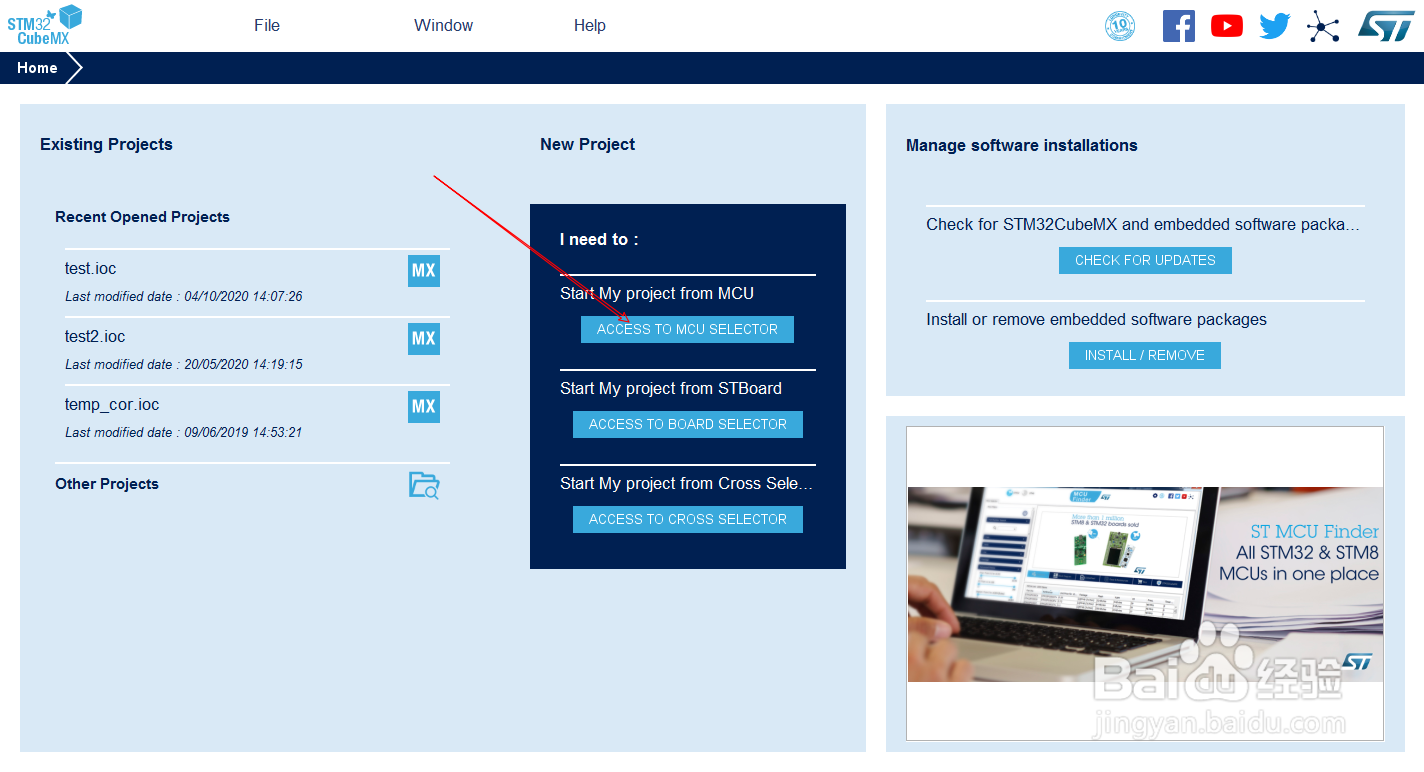The height and width of the screenshot is (772, 1424).
Task: Click 'Check for STM32CubeMX and embedded software' text
Action: (1143, 225)
